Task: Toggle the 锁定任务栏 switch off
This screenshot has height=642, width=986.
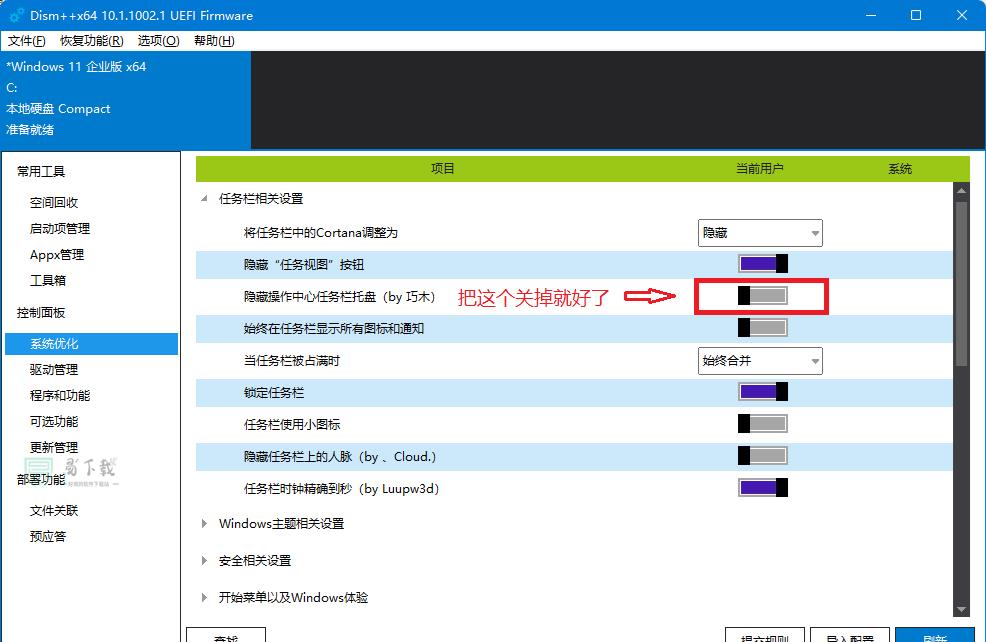Action: (x=761, y=391)
